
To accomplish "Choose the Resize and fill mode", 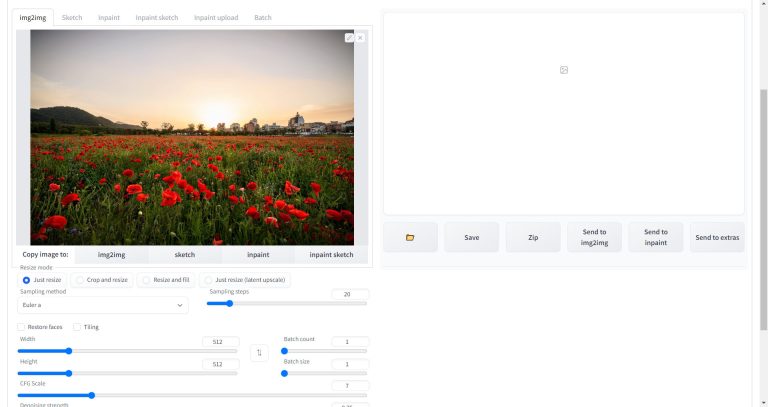I will [x=146, y=280].
